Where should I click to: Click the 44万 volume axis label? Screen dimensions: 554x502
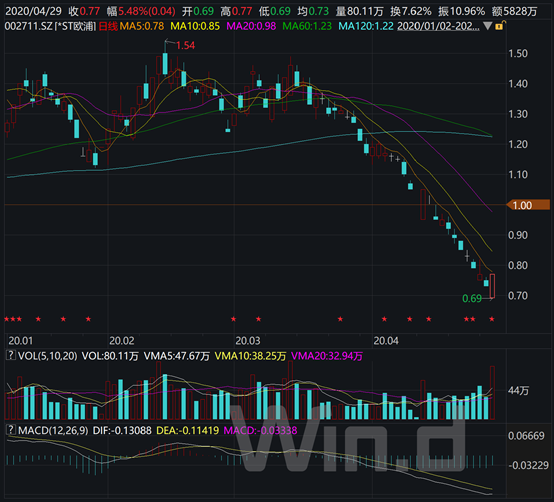pyautogui.click(x=518, y=390)
